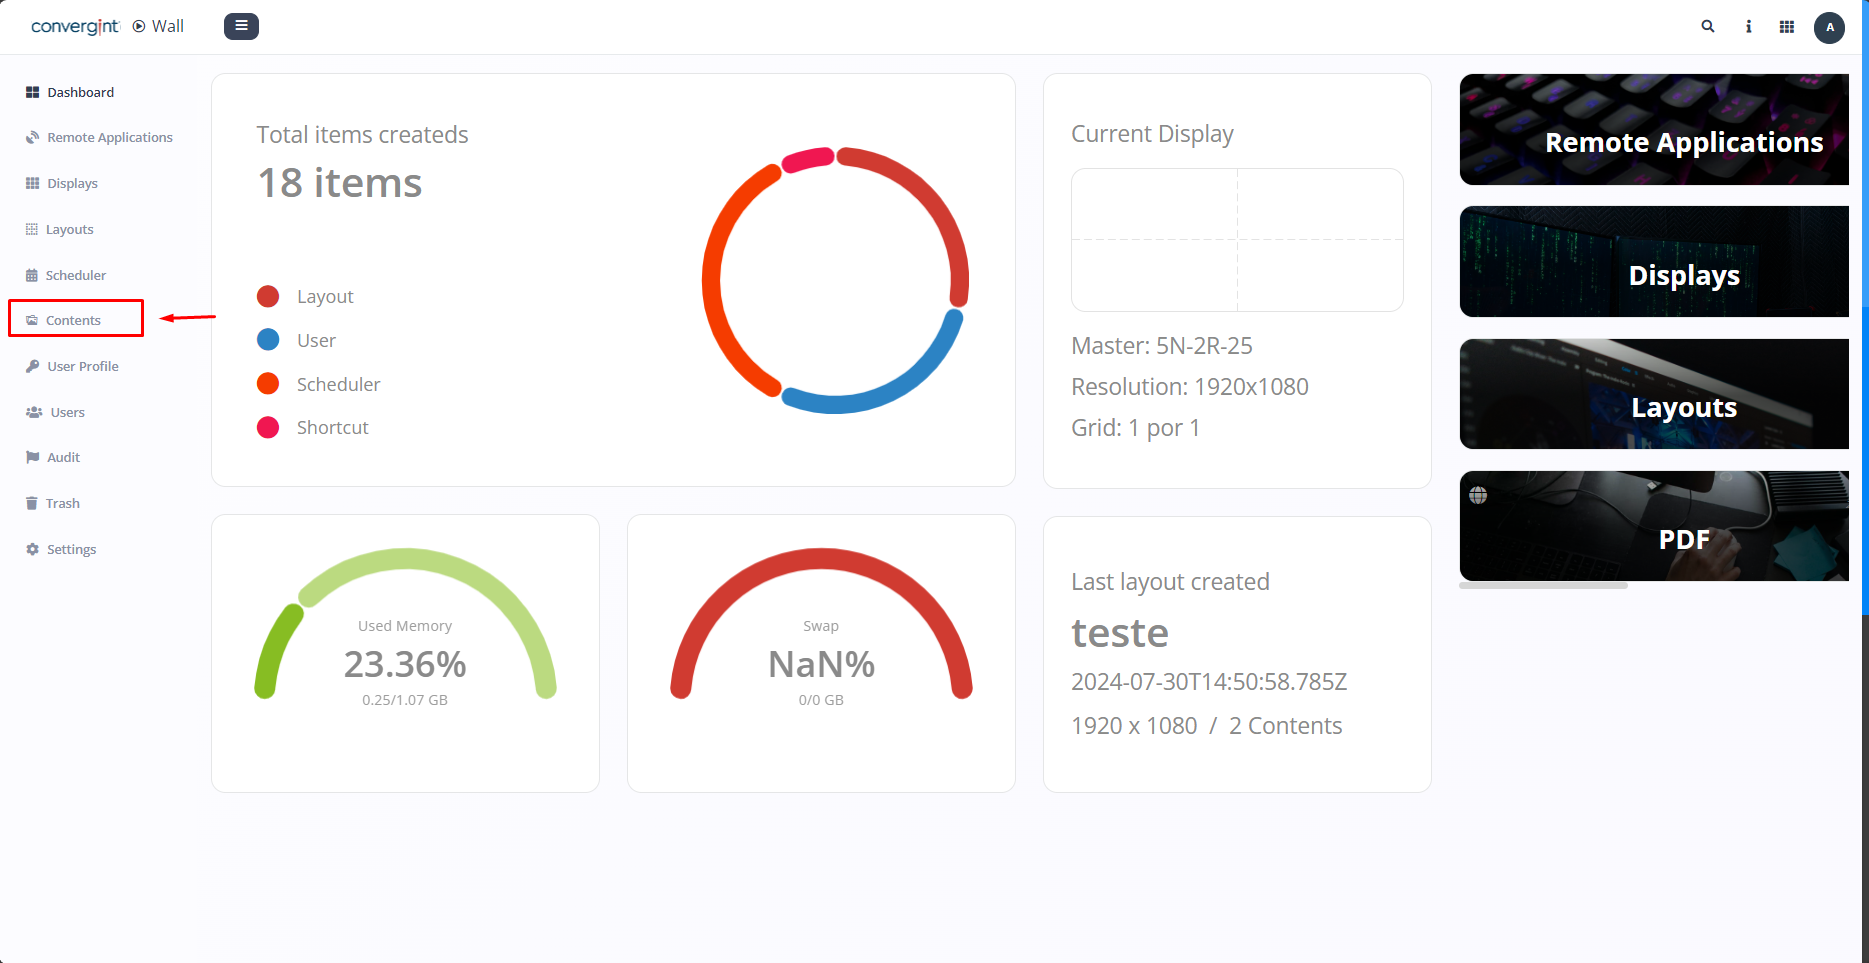Image resolution: width=1869 pixels, height=963 pixels.
Task: Toggle the Scheduler legend entry
Action: coord(338,385)
